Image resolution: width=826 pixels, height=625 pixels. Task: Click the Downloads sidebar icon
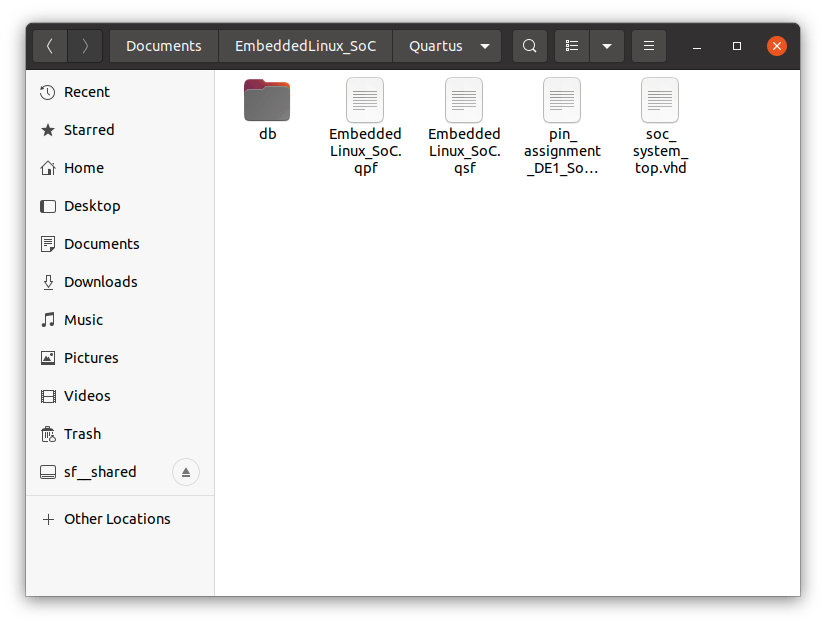49,282
